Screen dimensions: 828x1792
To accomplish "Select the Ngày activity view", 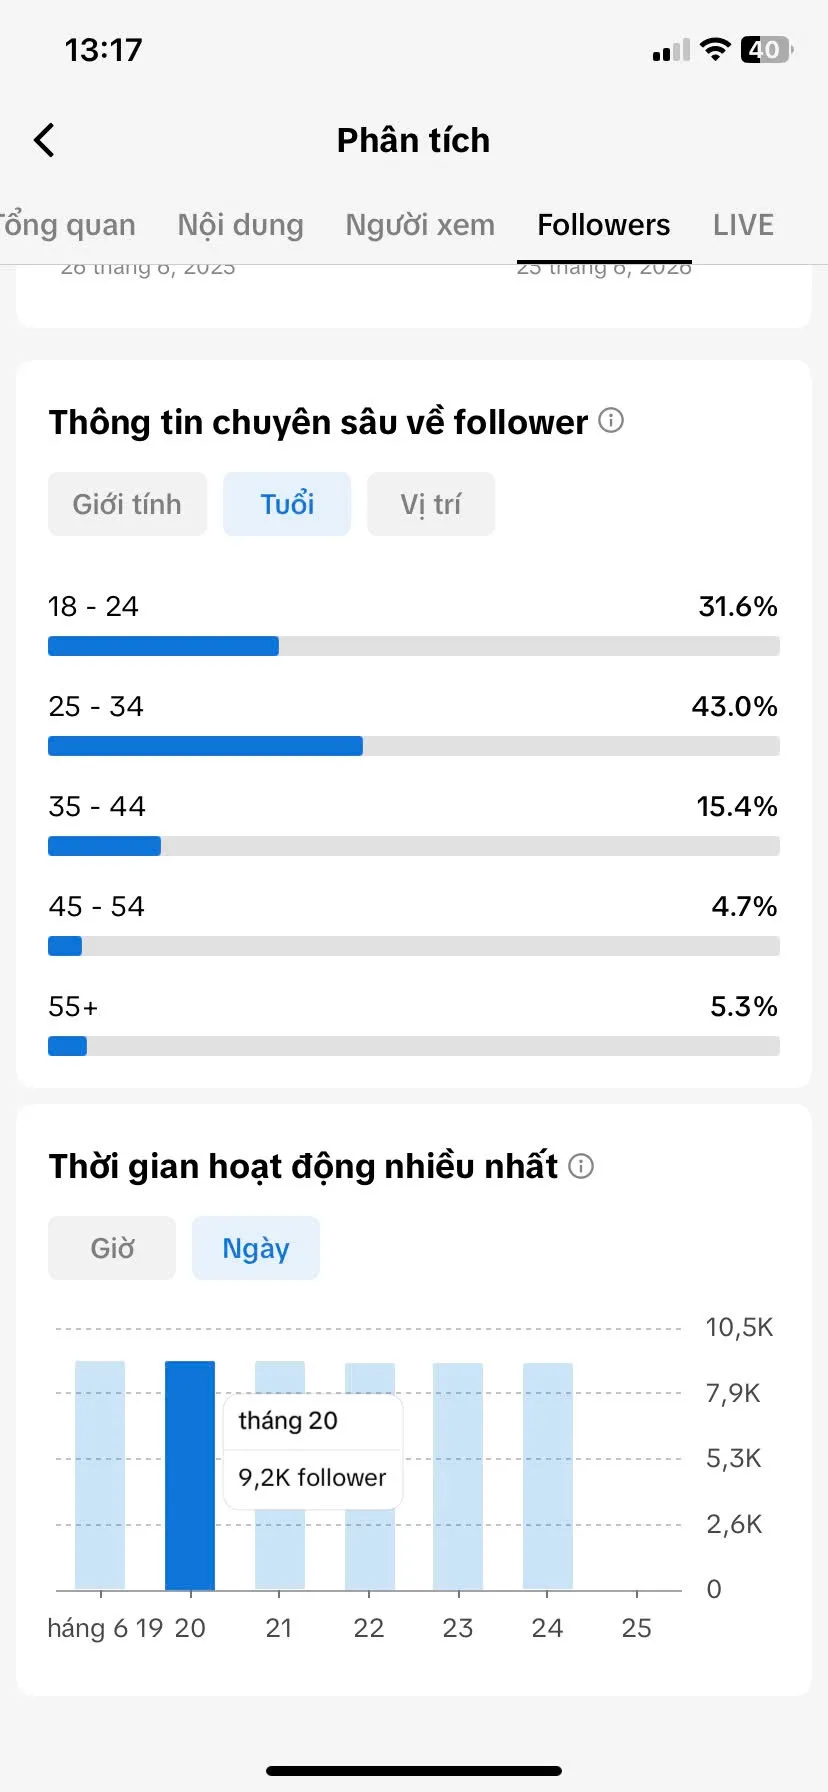I will [x=256, y=1248].
